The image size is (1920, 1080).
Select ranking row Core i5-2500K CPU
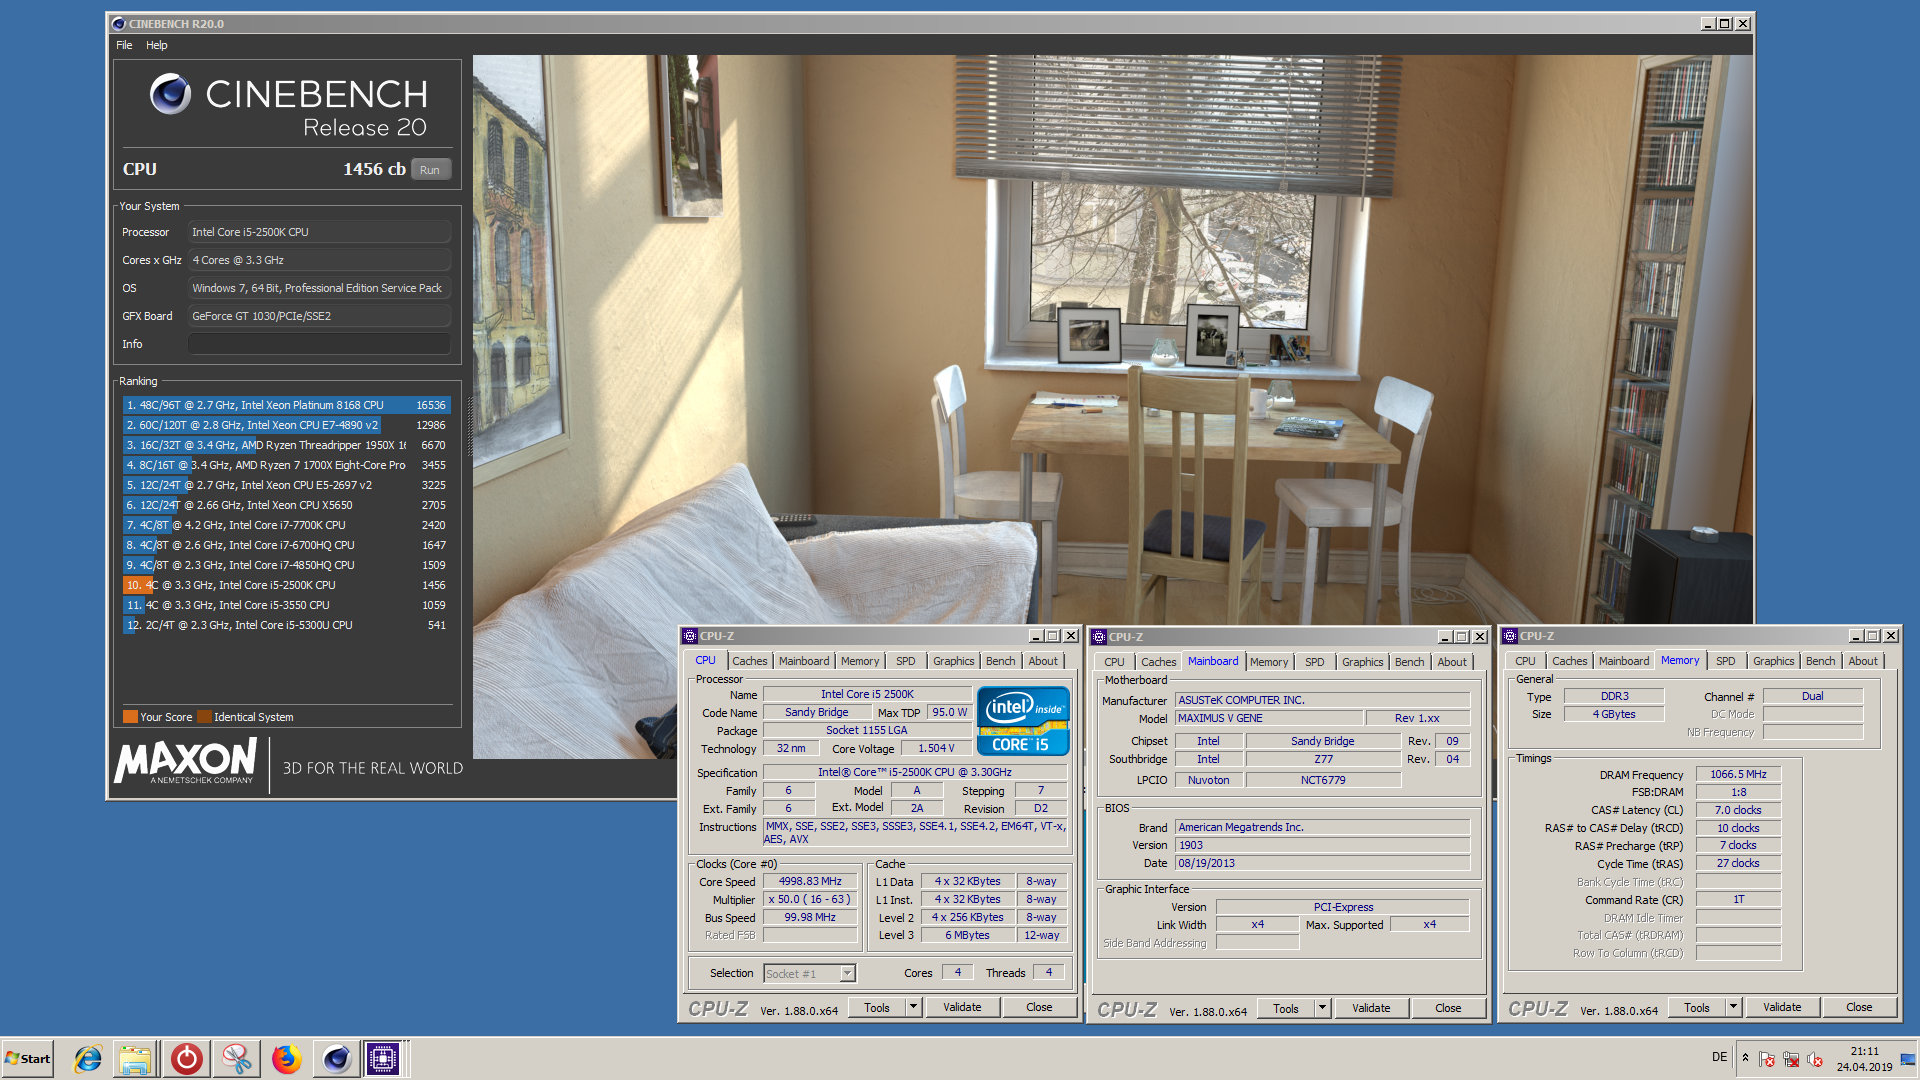point(286,585)
